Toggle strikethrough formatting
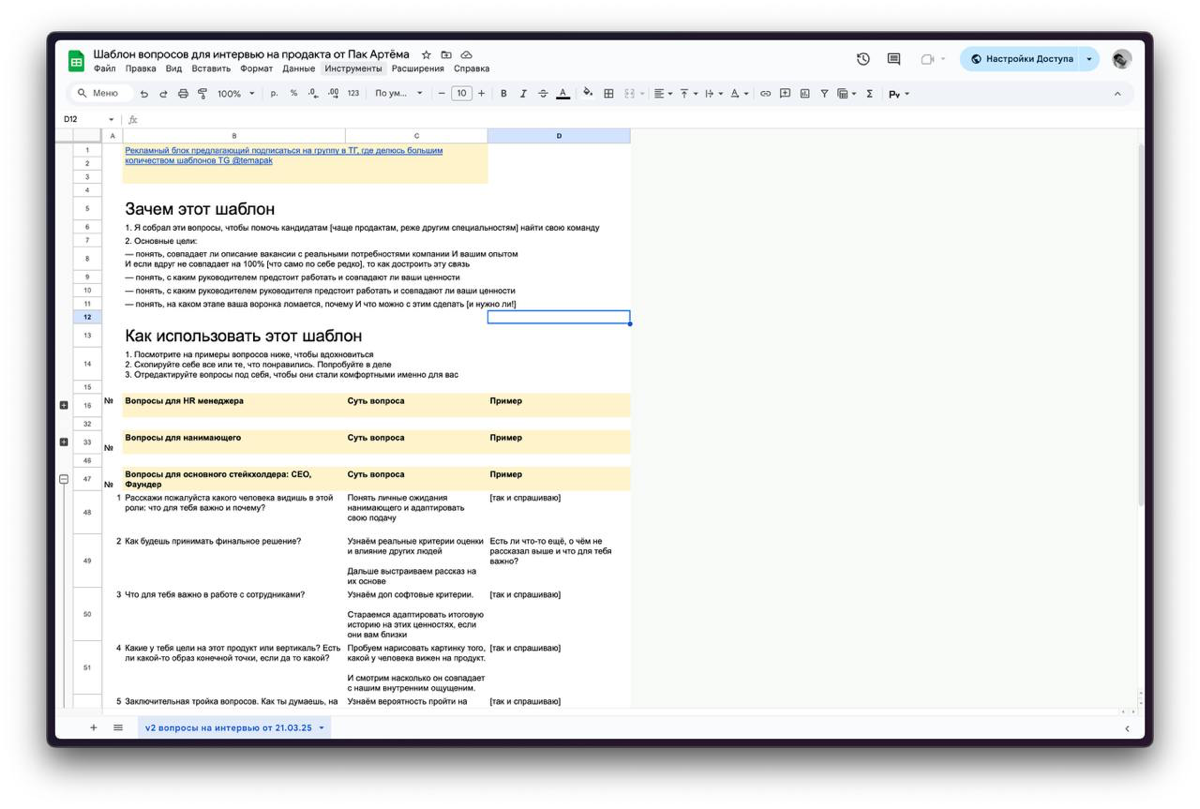Viewport: 1200px width, 809px height. 543,94
